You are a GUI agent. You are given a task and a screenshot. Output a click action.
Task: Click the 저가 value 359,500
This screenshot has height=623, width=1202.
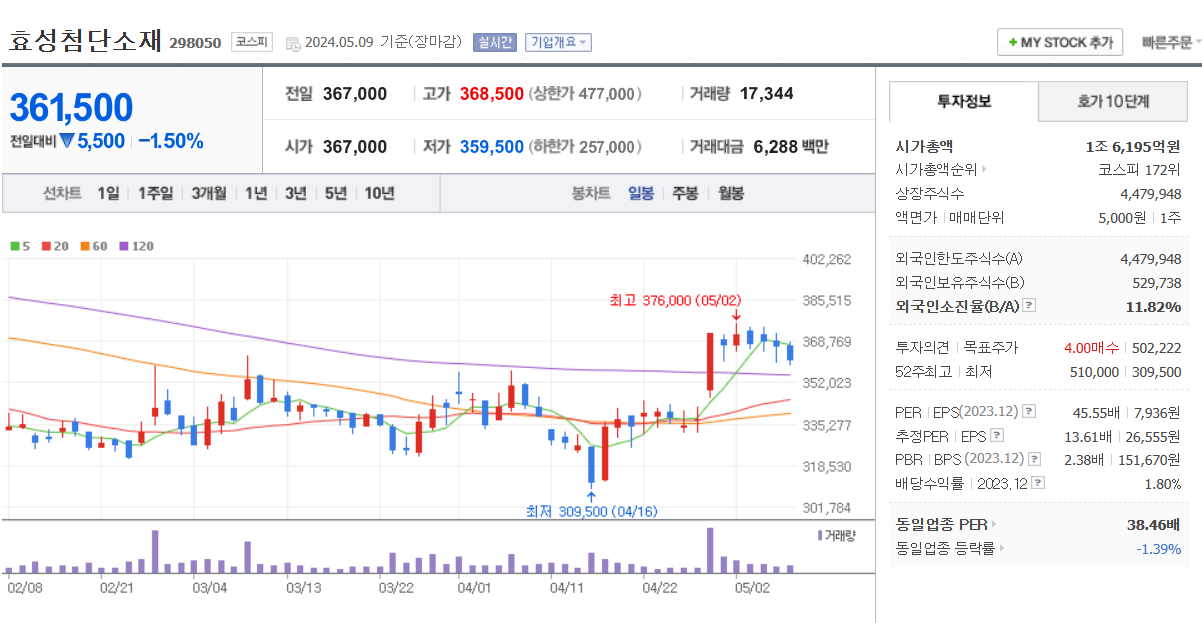coord(492,147)
